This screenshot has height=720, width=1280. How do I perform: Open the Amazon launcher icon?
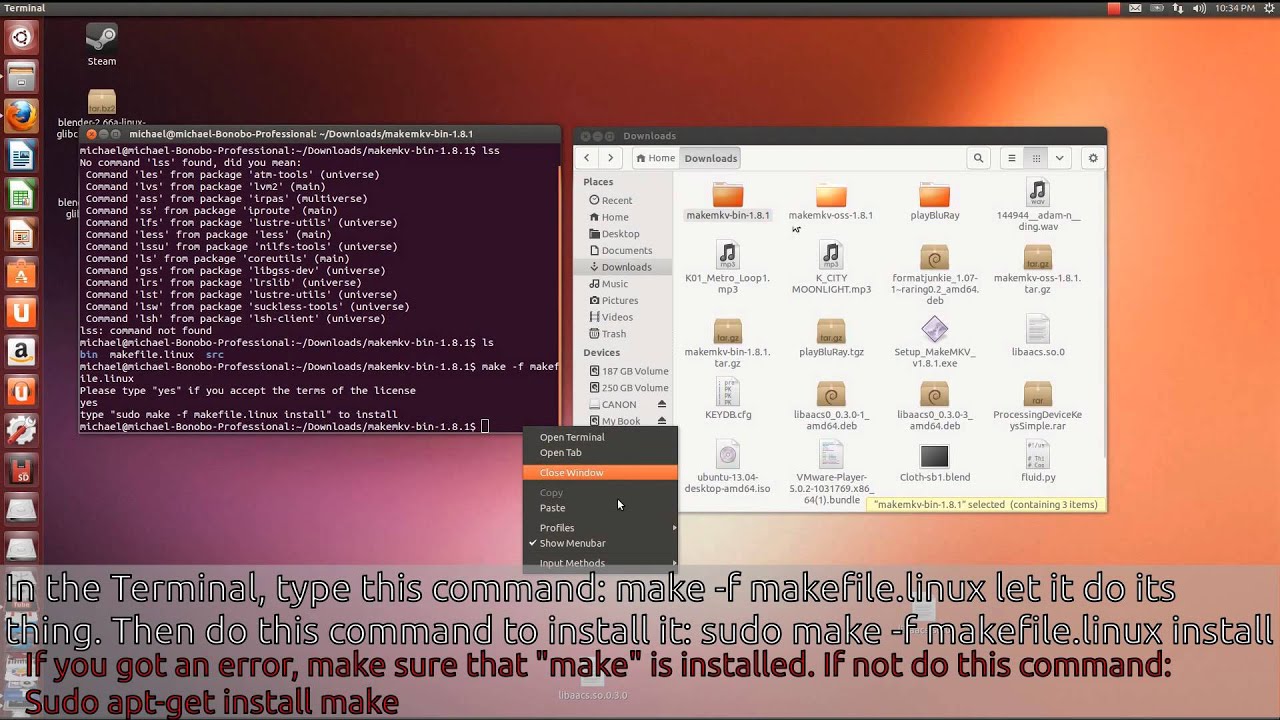pyautogui.click(x=21, y=351)
